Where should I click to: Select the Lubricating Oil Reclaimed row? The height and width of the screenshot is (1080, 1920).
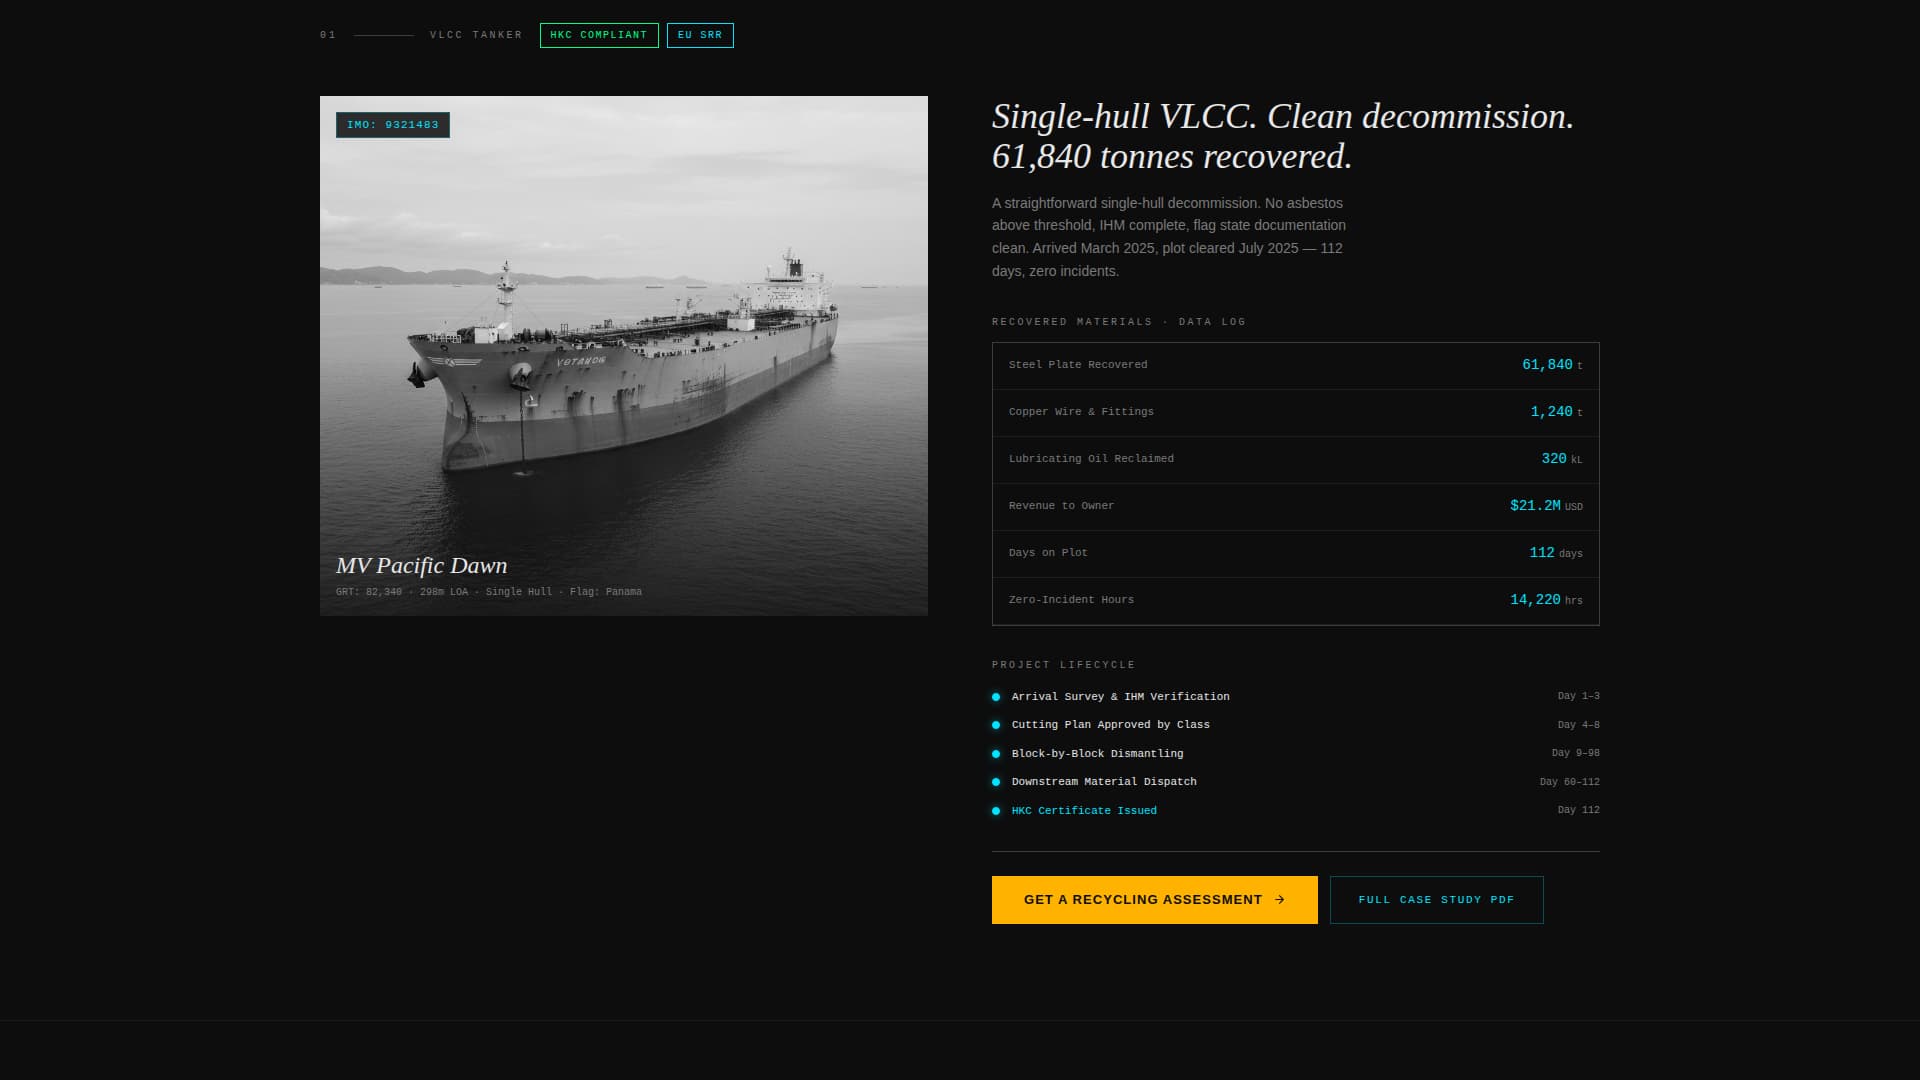(1296, 460)
